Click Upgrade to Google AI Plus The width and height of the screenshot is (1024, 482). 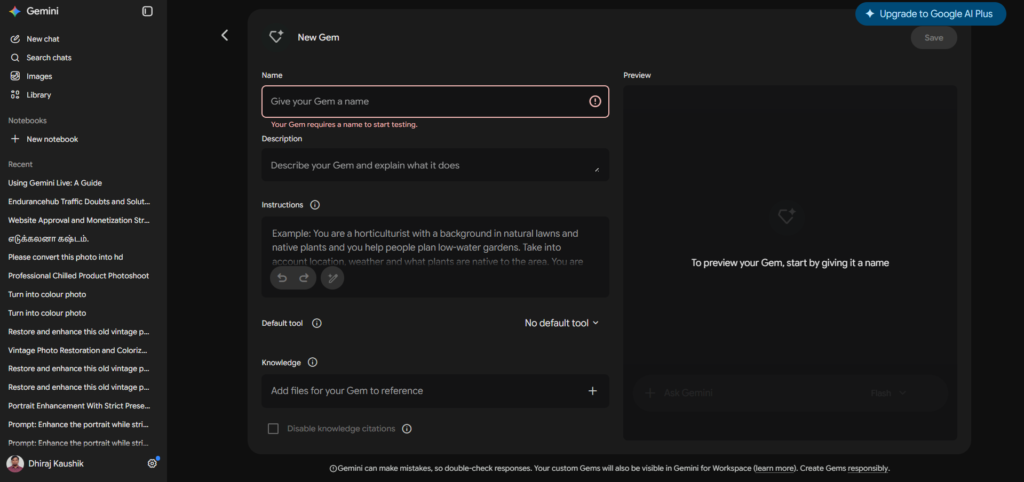pos(931,14)
